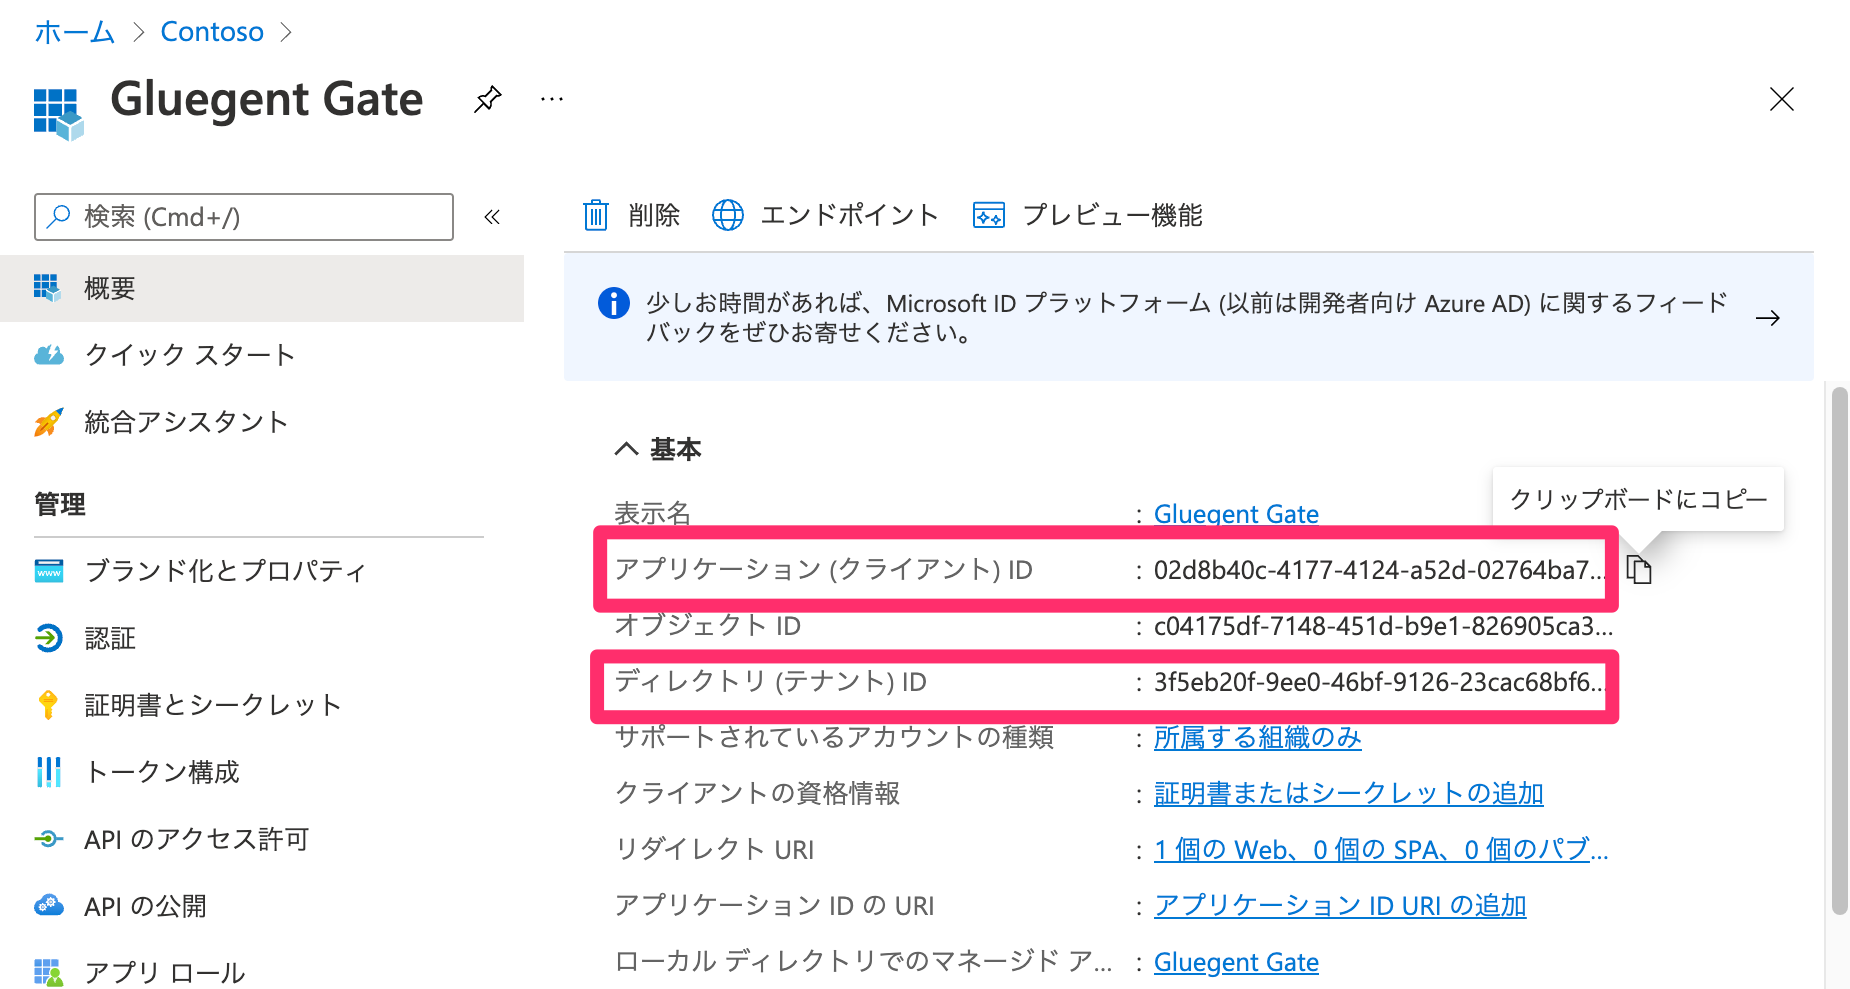Open 統合アシスタント rocket item
The width and height of the screenshot is (1850, 989).
click(x=186, y=422)
